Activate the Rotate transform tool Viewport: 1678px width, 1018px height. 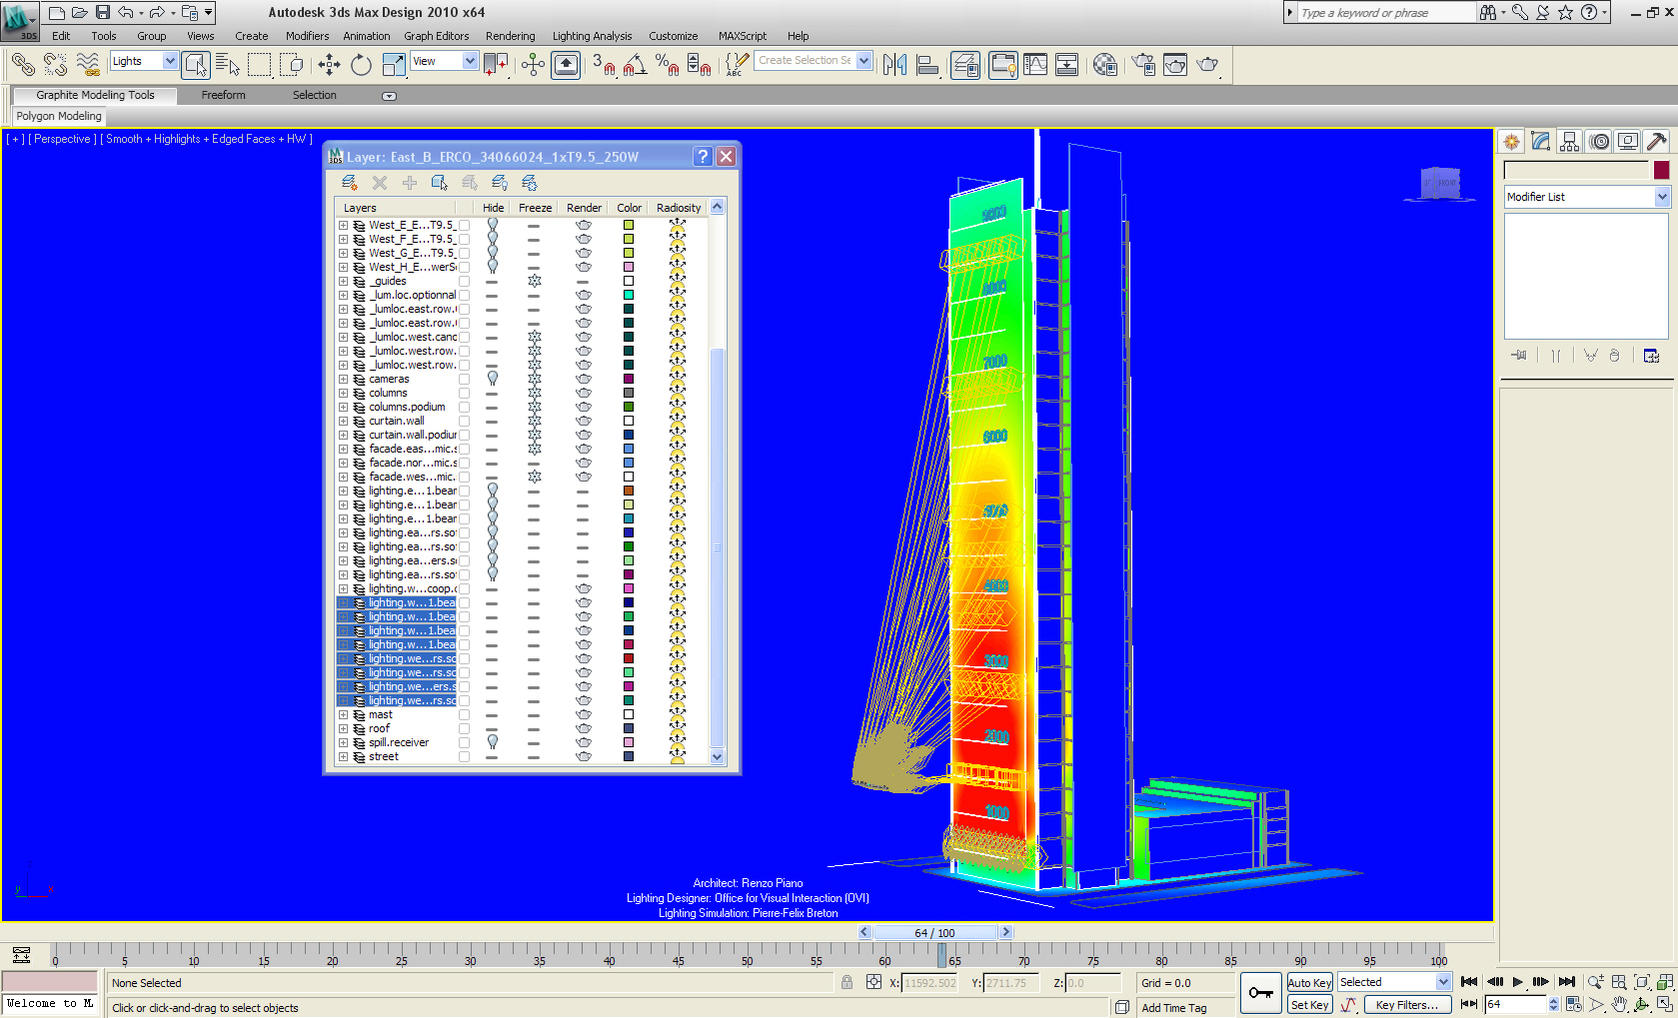tap(361, 65)
